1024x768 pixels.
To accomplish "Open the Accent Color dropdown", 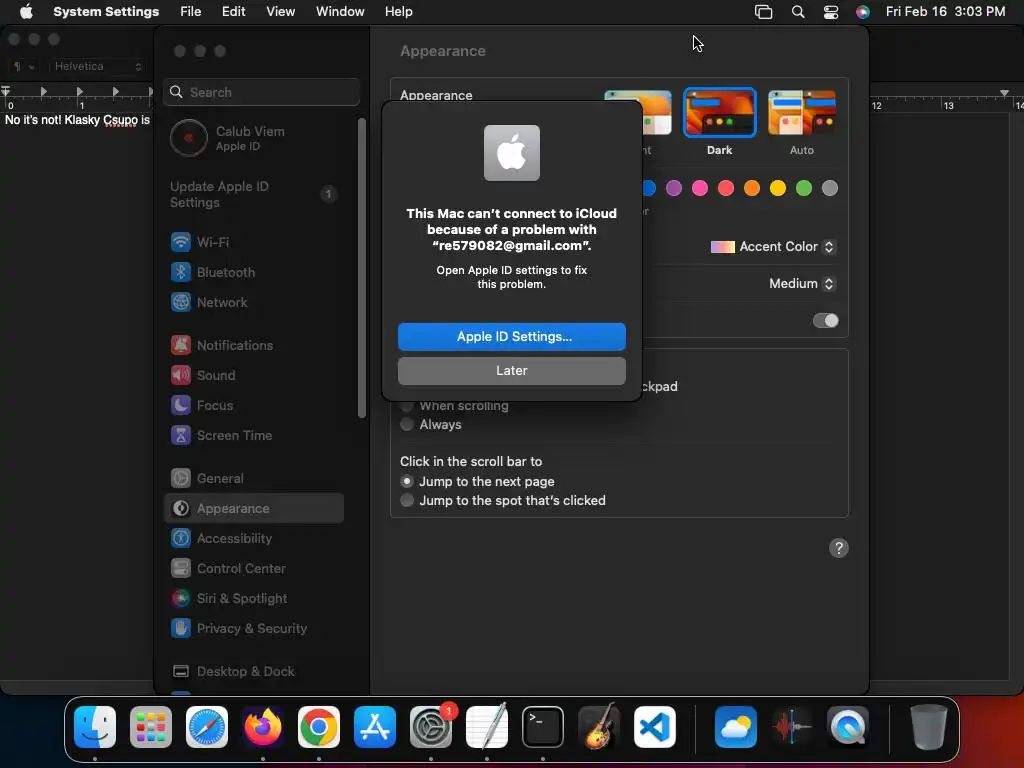I will tap(773, 247).
